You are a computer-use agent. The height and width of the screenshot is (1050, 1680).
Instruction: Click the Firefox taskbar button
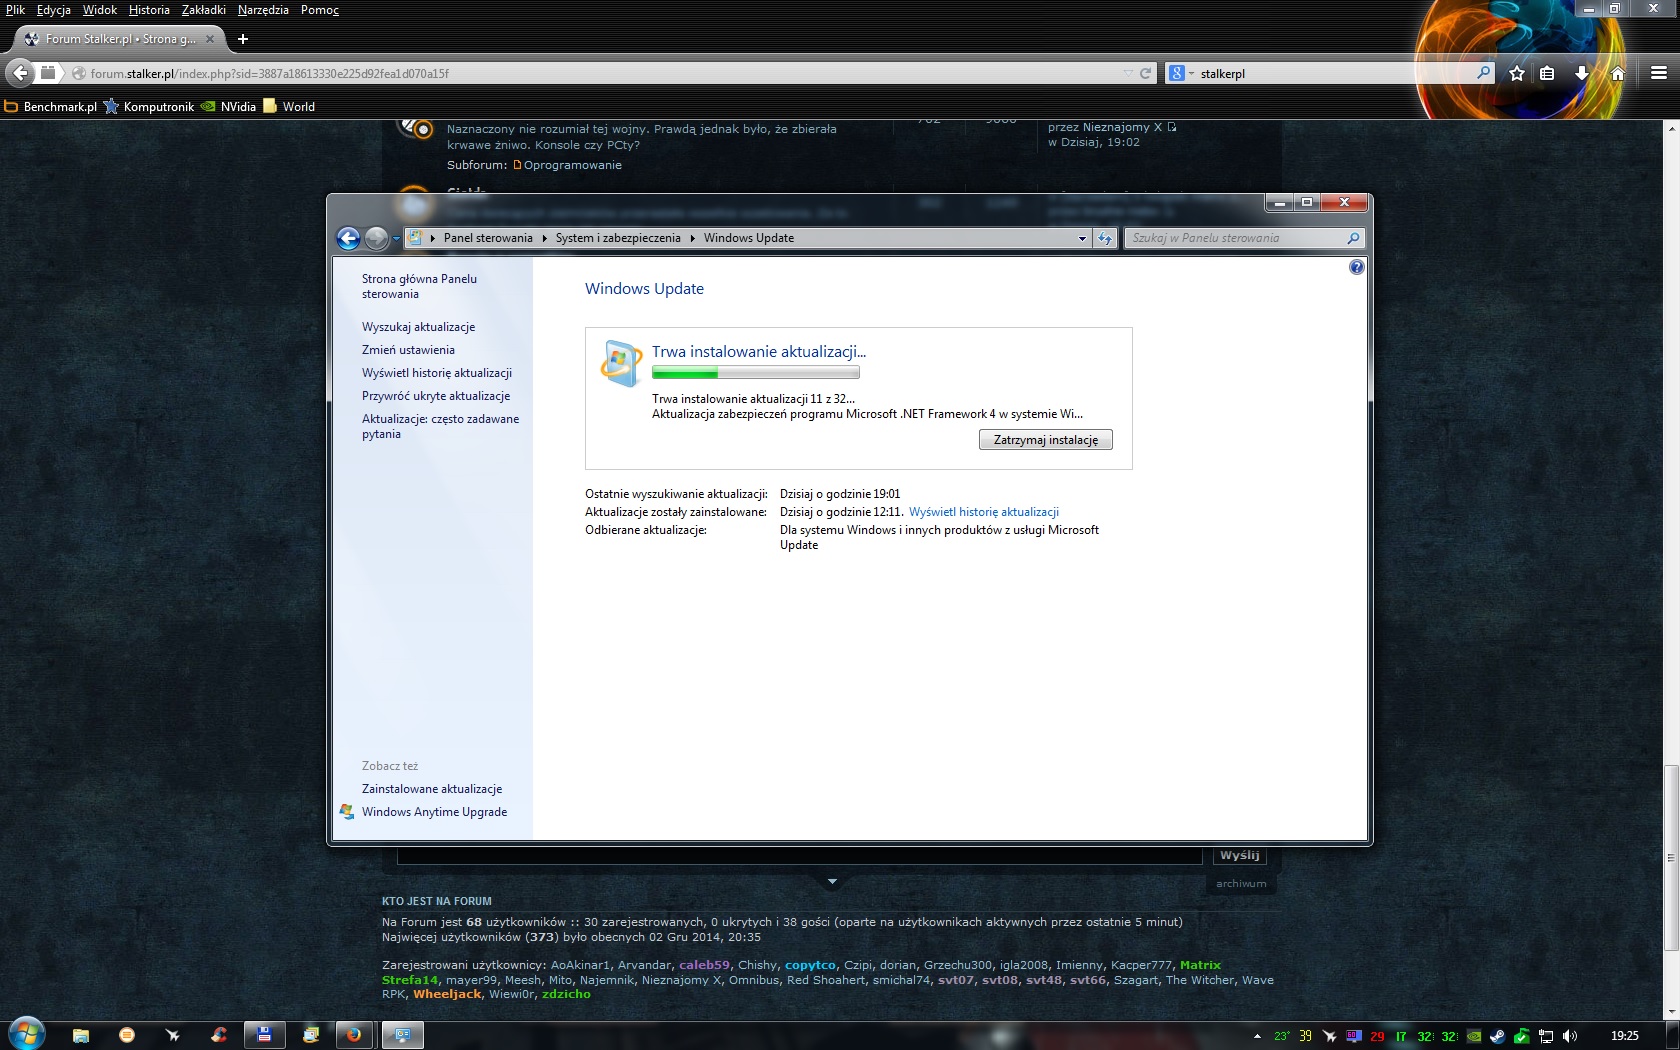click(x=354, y=1036)
